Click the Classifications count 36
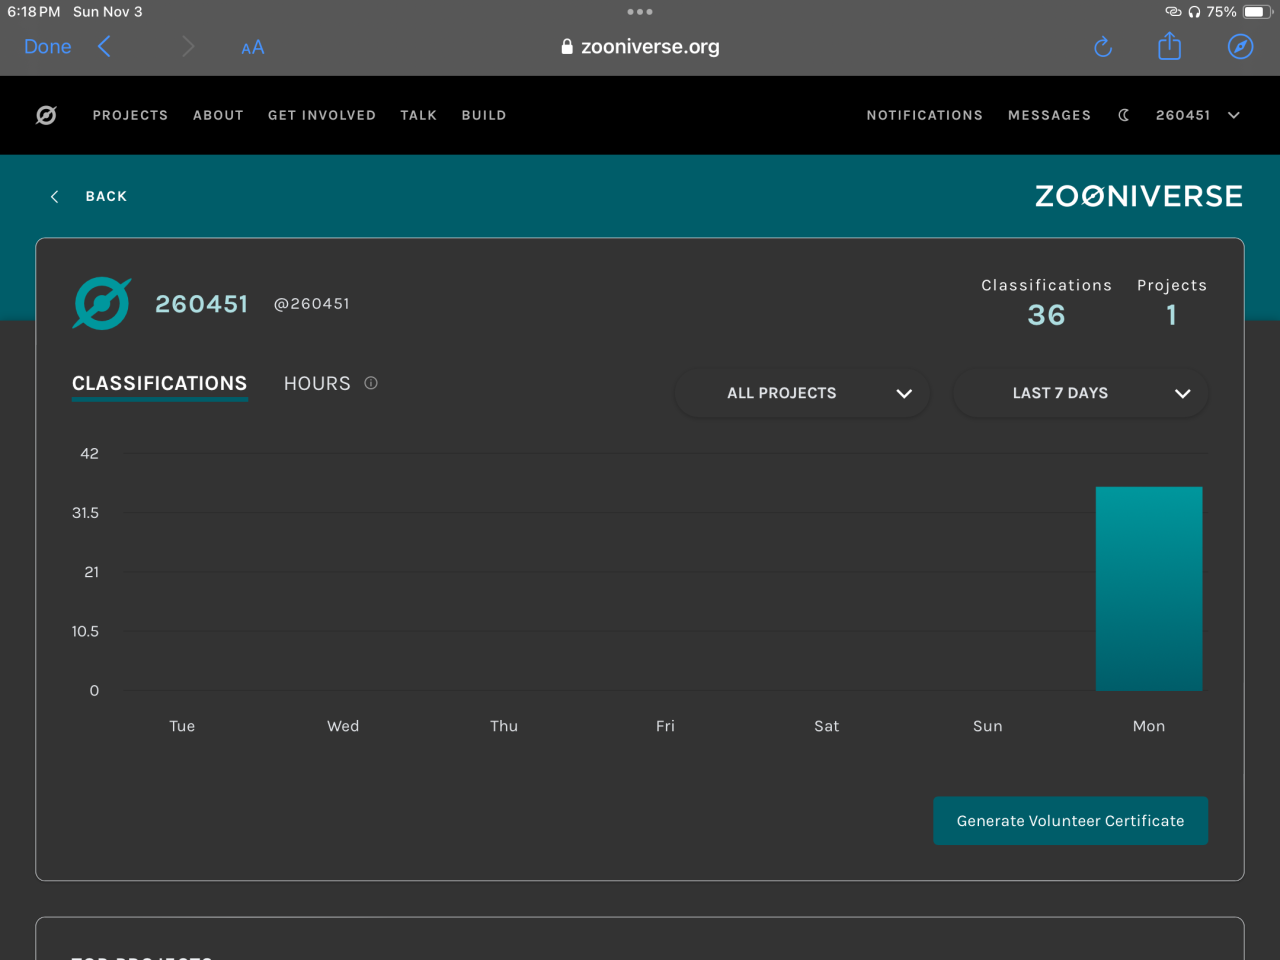This screenshot has width=1280, height=960. tap(1047, 315)
